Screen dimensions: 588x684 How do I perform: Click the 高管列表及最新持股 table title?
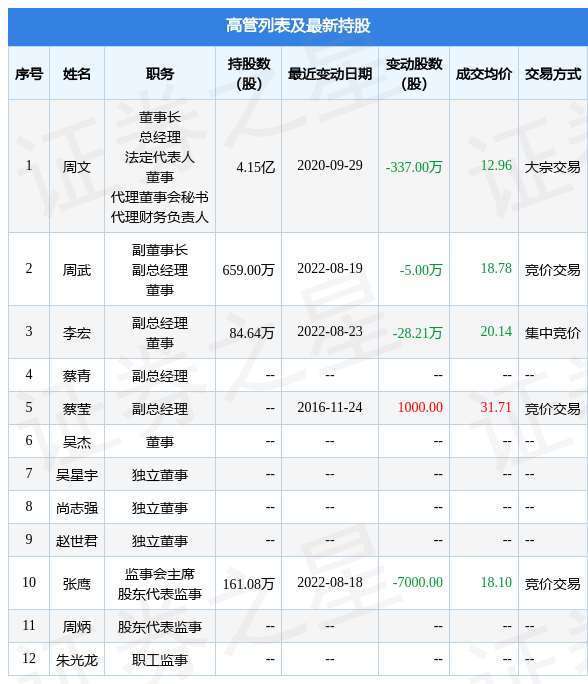coord(298,26)
